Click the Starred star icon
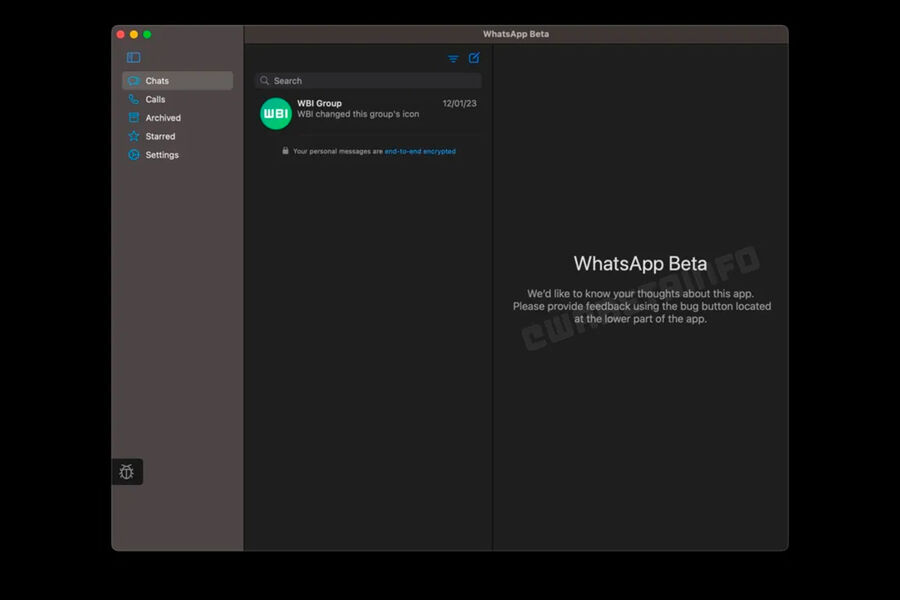900x600 pixels. pos(134,136)
